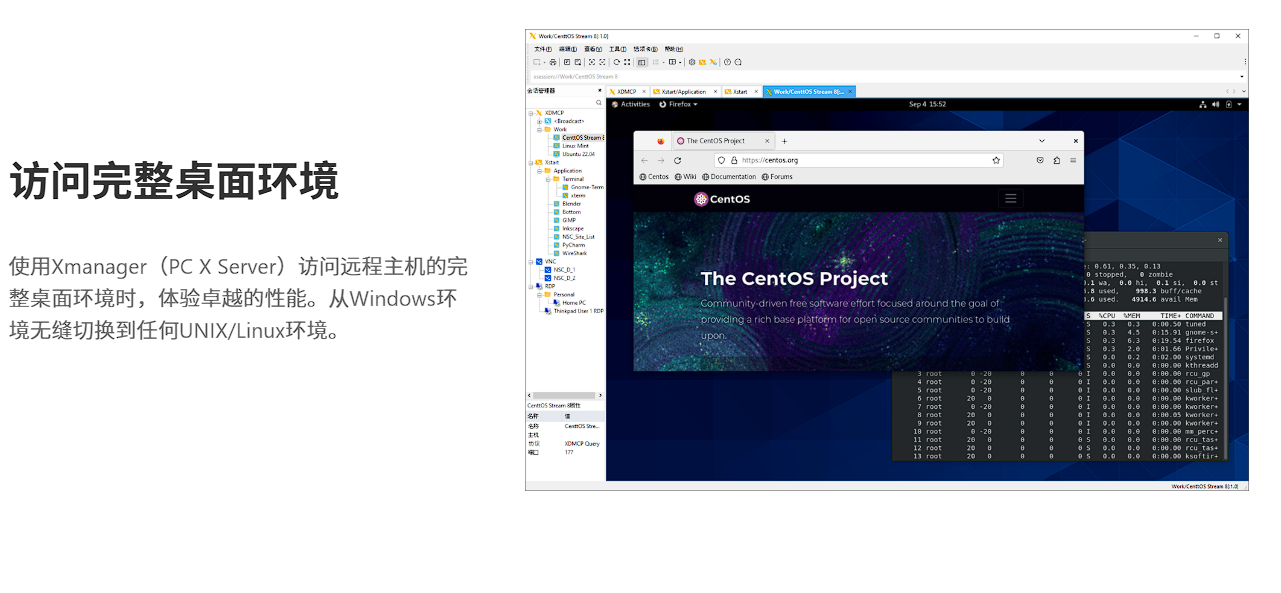
Task: Click the yellow X Xmanager icon in the toolbar
Action: [713, 62]
